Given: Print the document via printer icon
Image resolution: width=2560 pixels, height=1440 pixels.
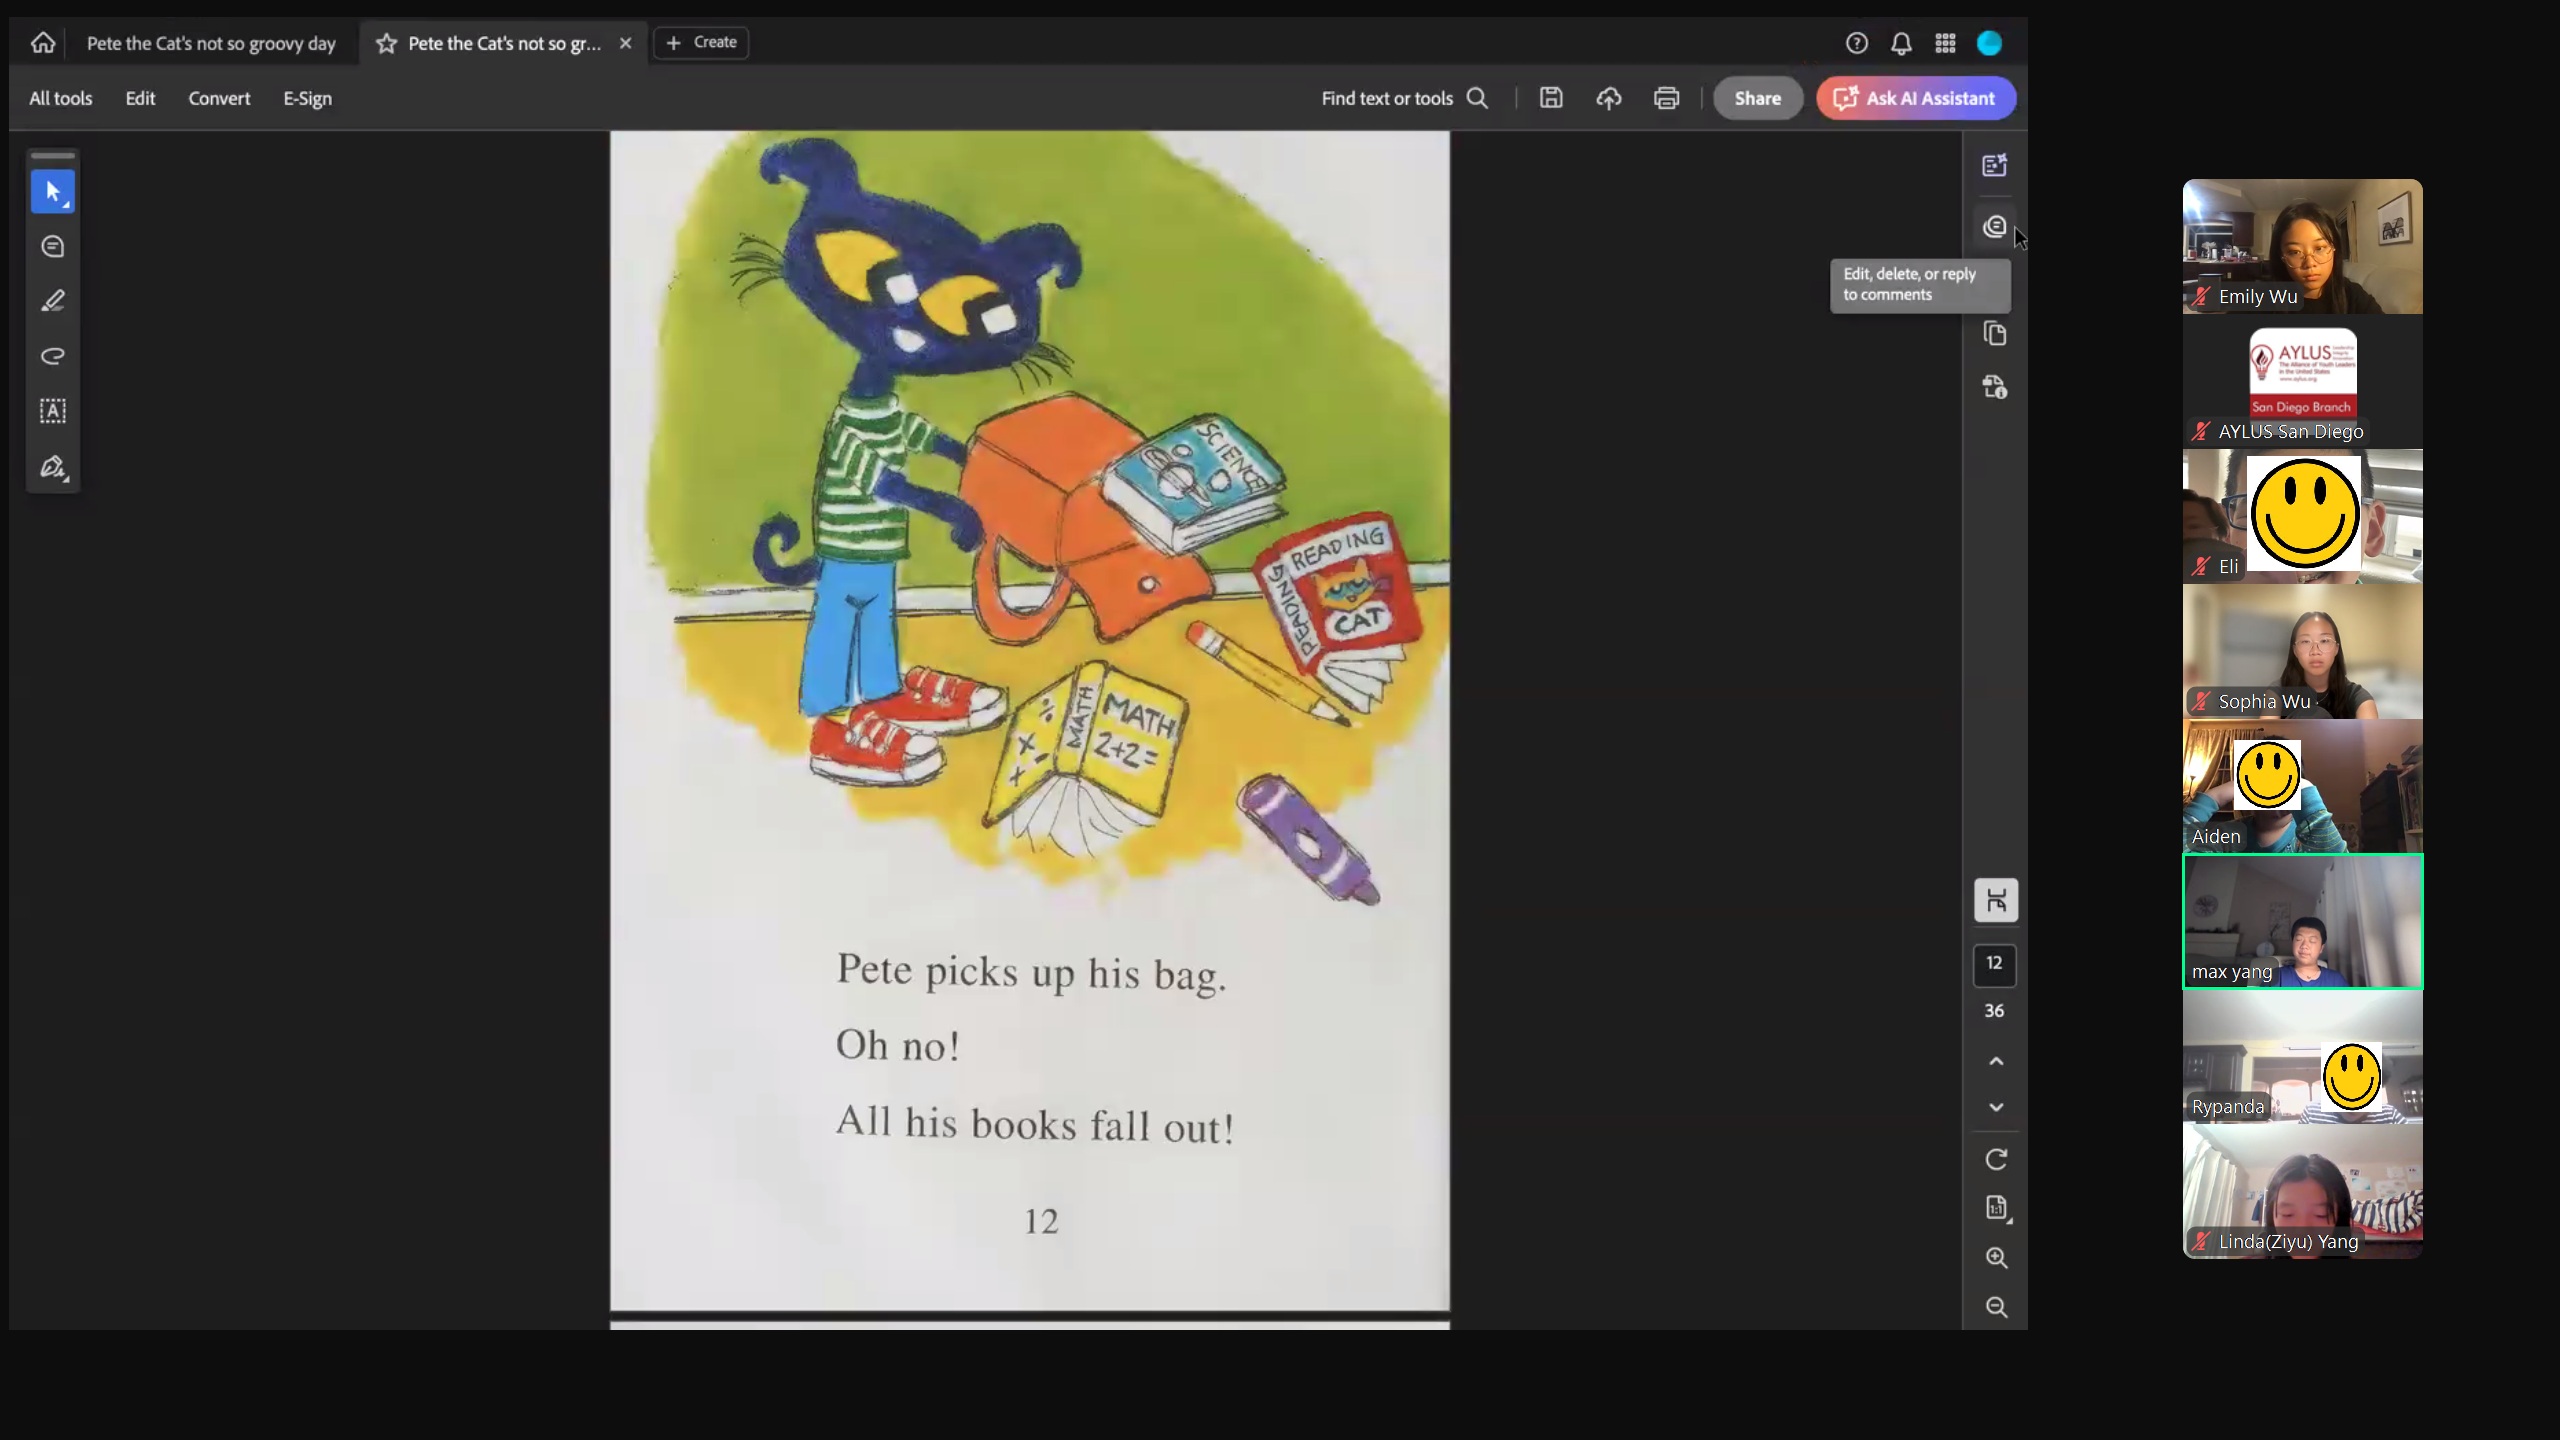Looking at the screenshot, I should click(1666, 98).
